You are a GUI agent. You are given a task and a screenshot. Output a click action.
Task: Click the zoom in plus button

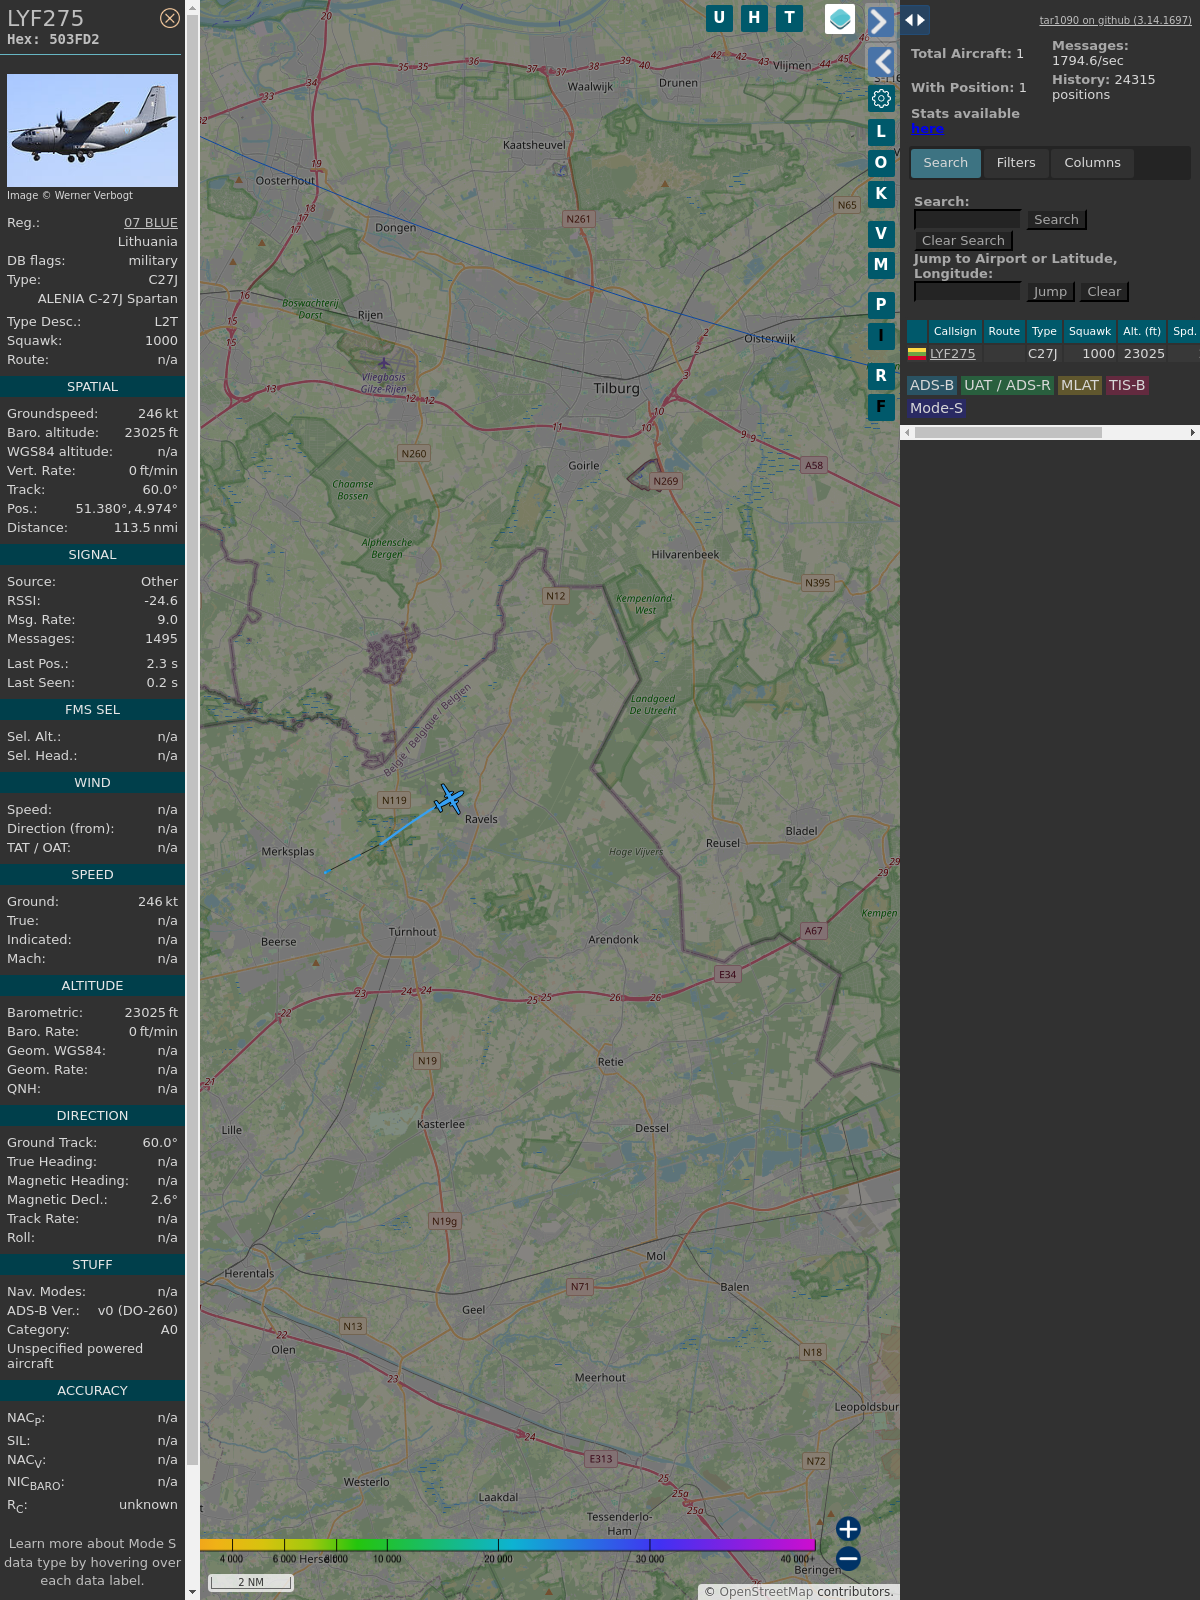848,1529
